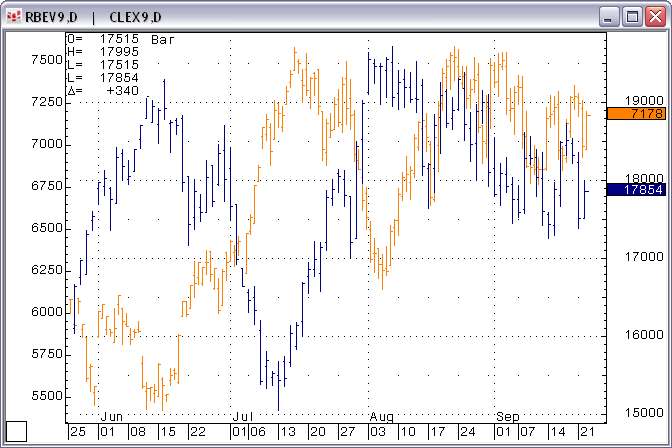
Task: Click the 14 date on time axis
Action: click(x=558, y=432)
